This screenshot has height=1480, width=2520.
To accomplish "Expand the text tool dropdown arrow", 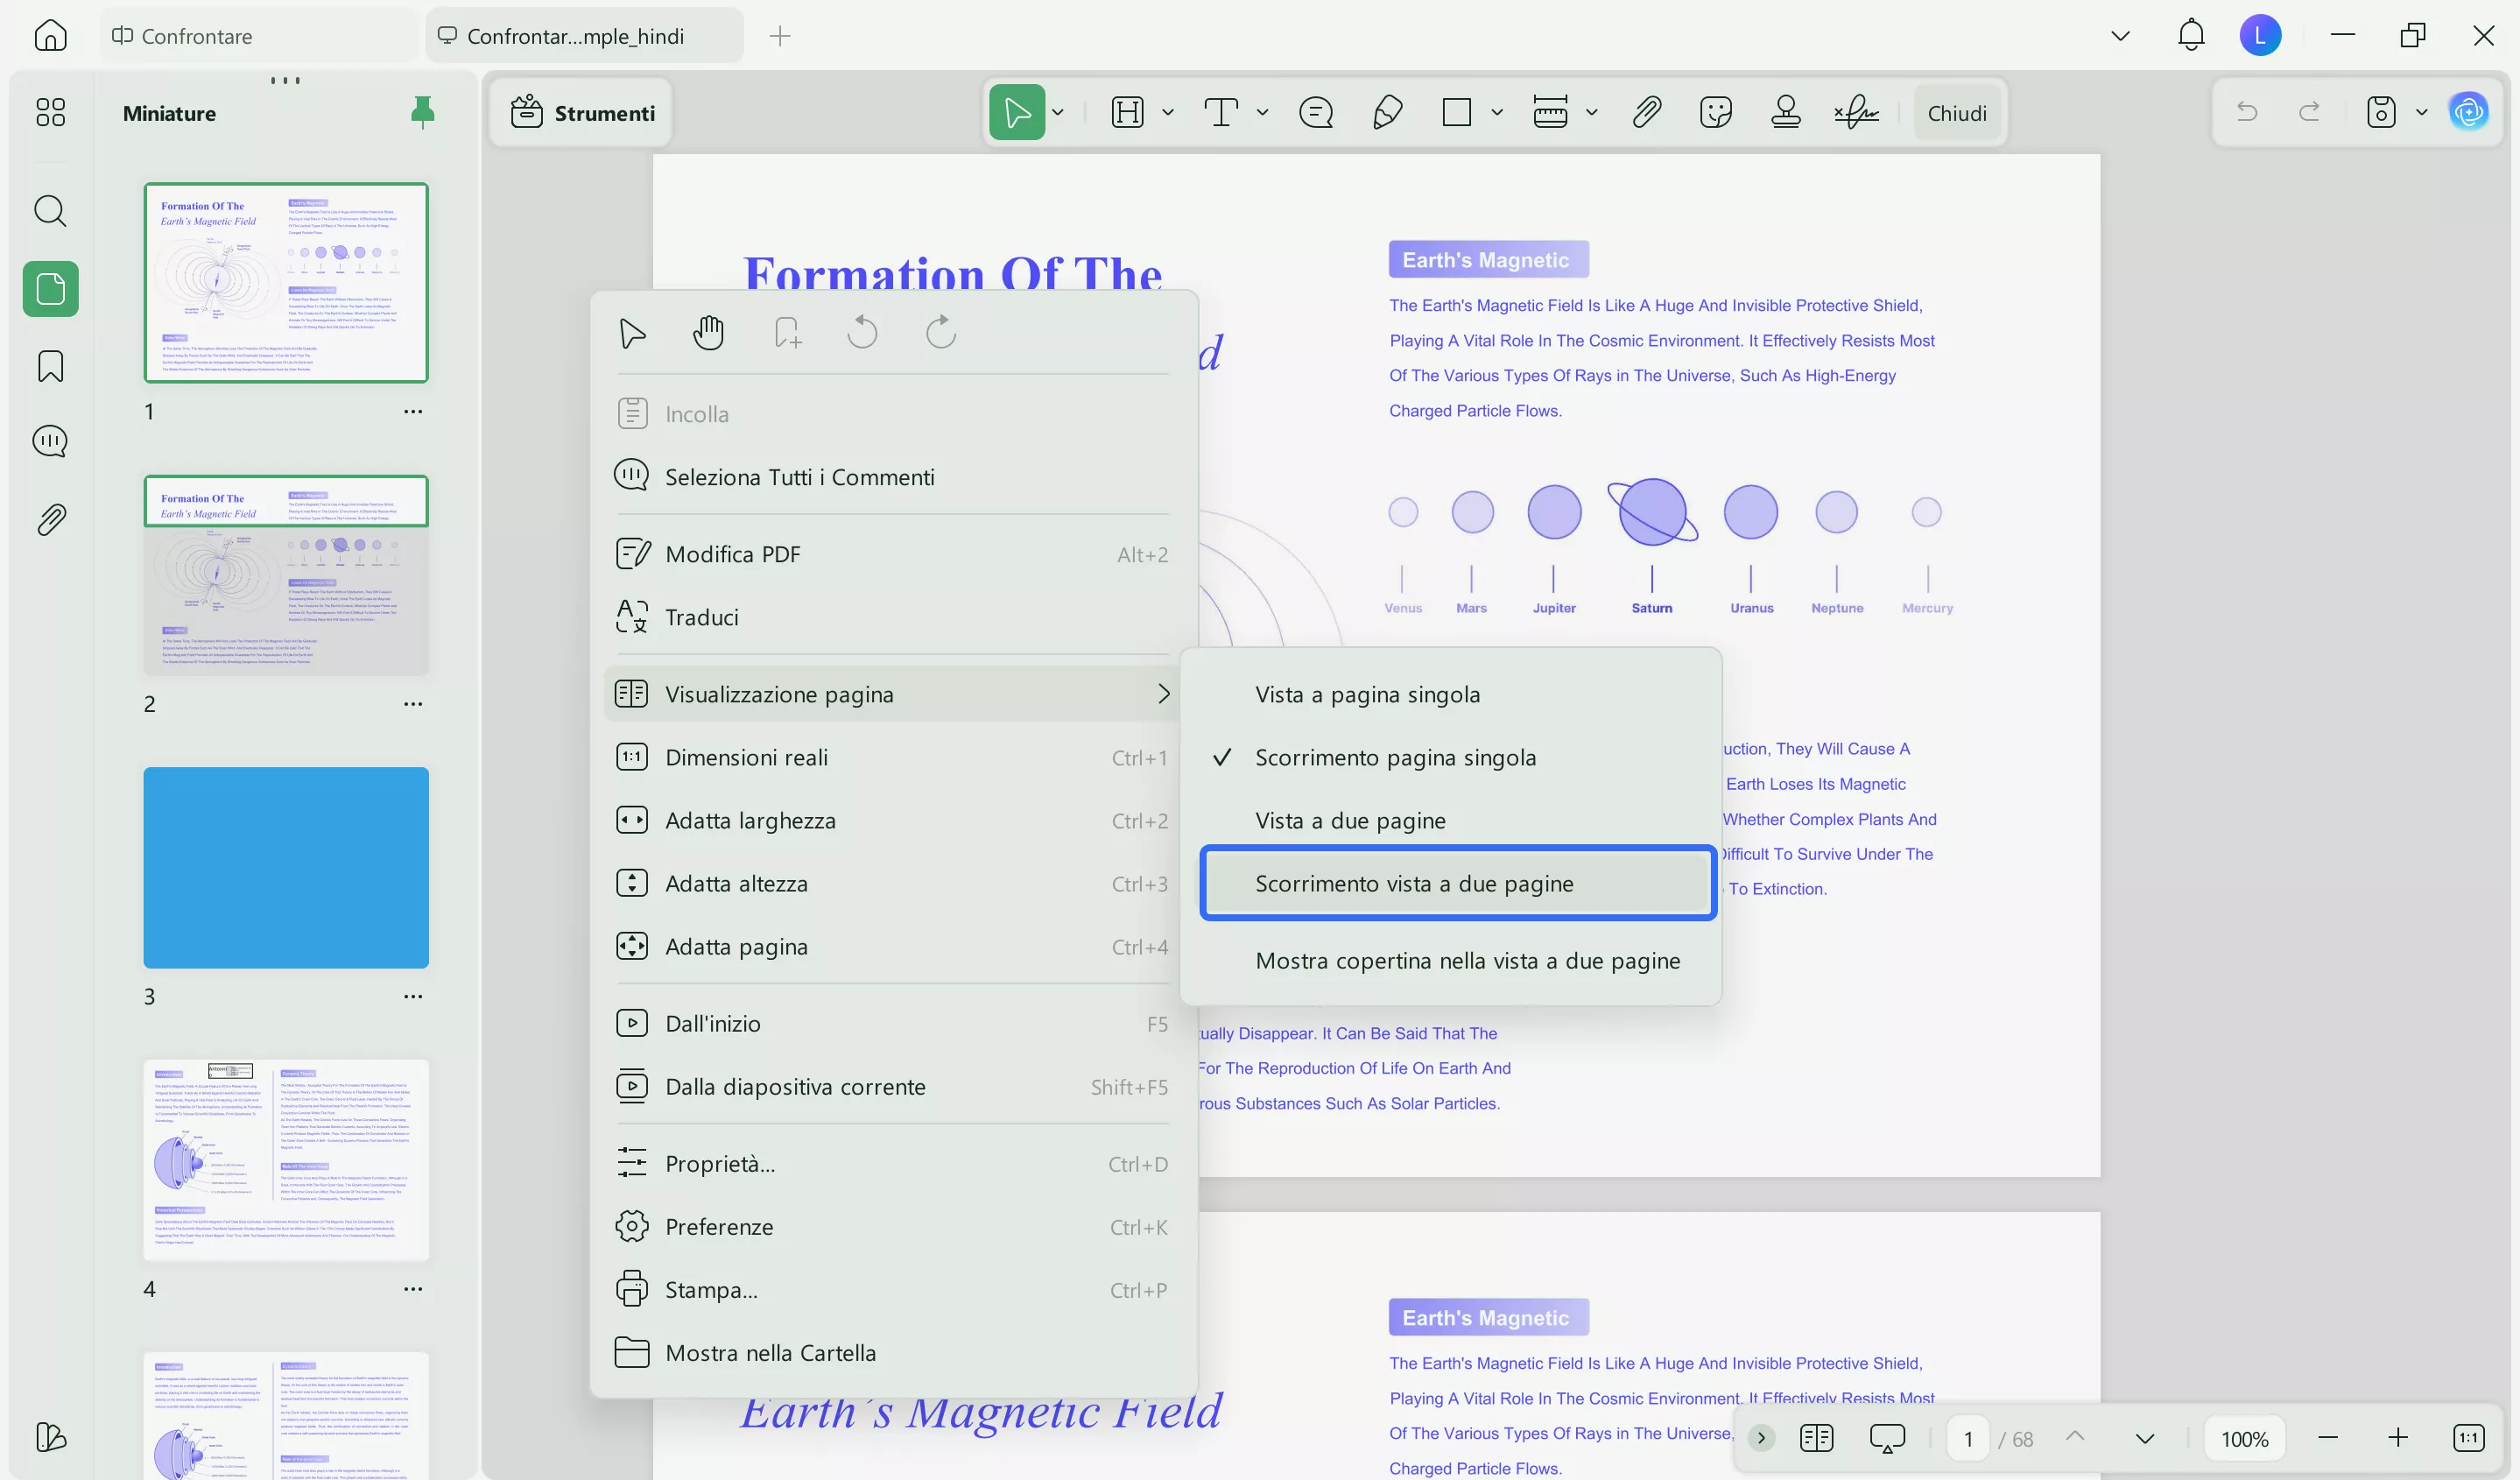I will tap(1262, 112).
